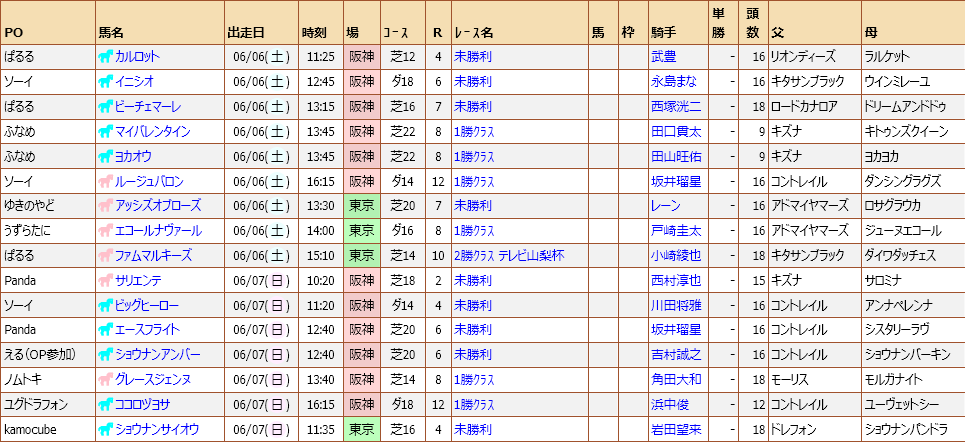This screenshot has height=442, width=965.
Task: Click the horse icon beside ビーチェマーレ
Action: tap(105, 107)
